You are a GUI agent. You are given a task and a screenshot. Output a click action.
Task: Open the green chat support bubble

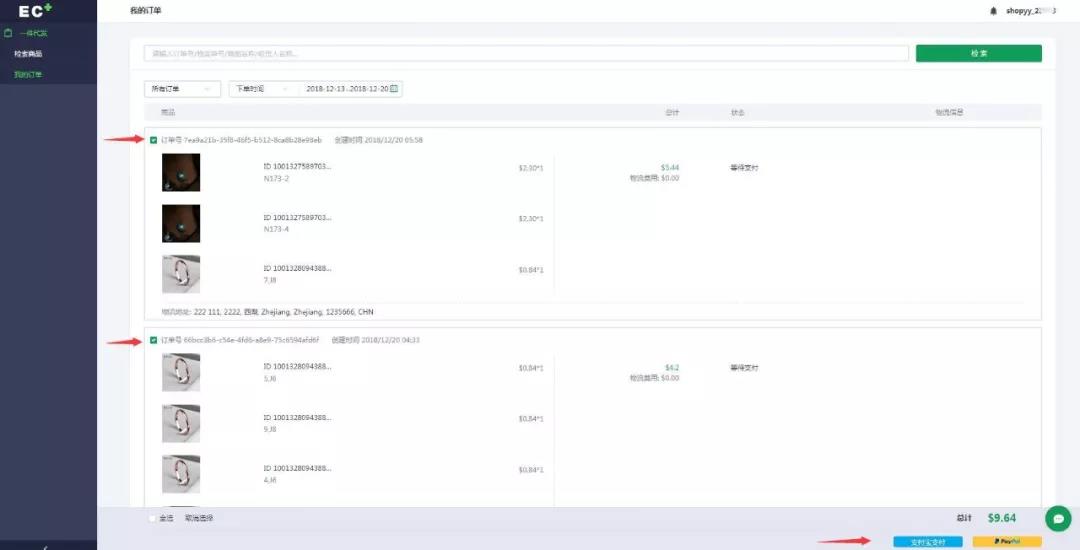tap(1058, 518)
